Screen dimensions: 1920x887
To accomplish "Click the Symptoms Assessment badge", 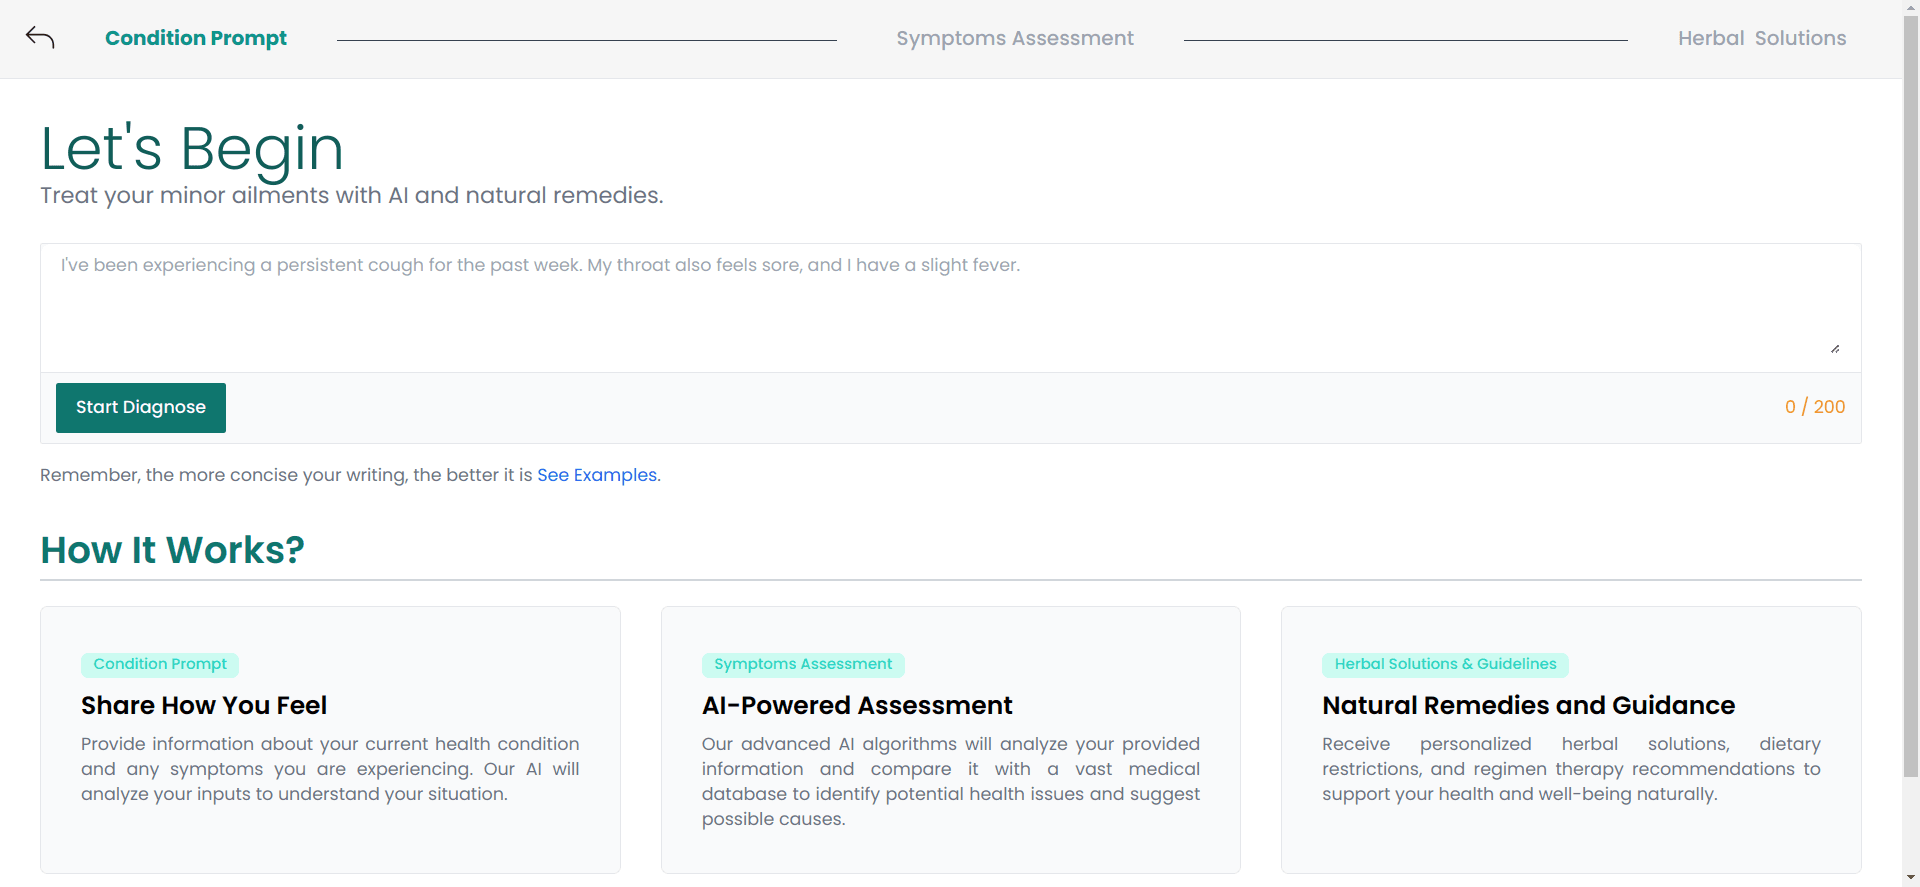I will coord(803,664).
